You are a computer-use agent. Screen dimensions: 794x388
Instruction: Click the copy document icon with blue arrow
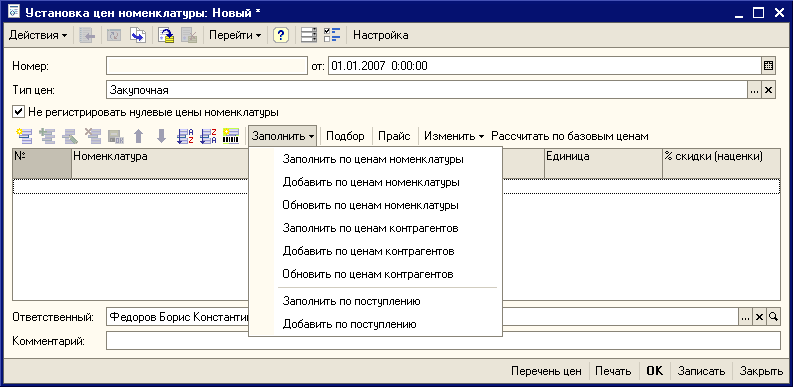tap(138, 35)
